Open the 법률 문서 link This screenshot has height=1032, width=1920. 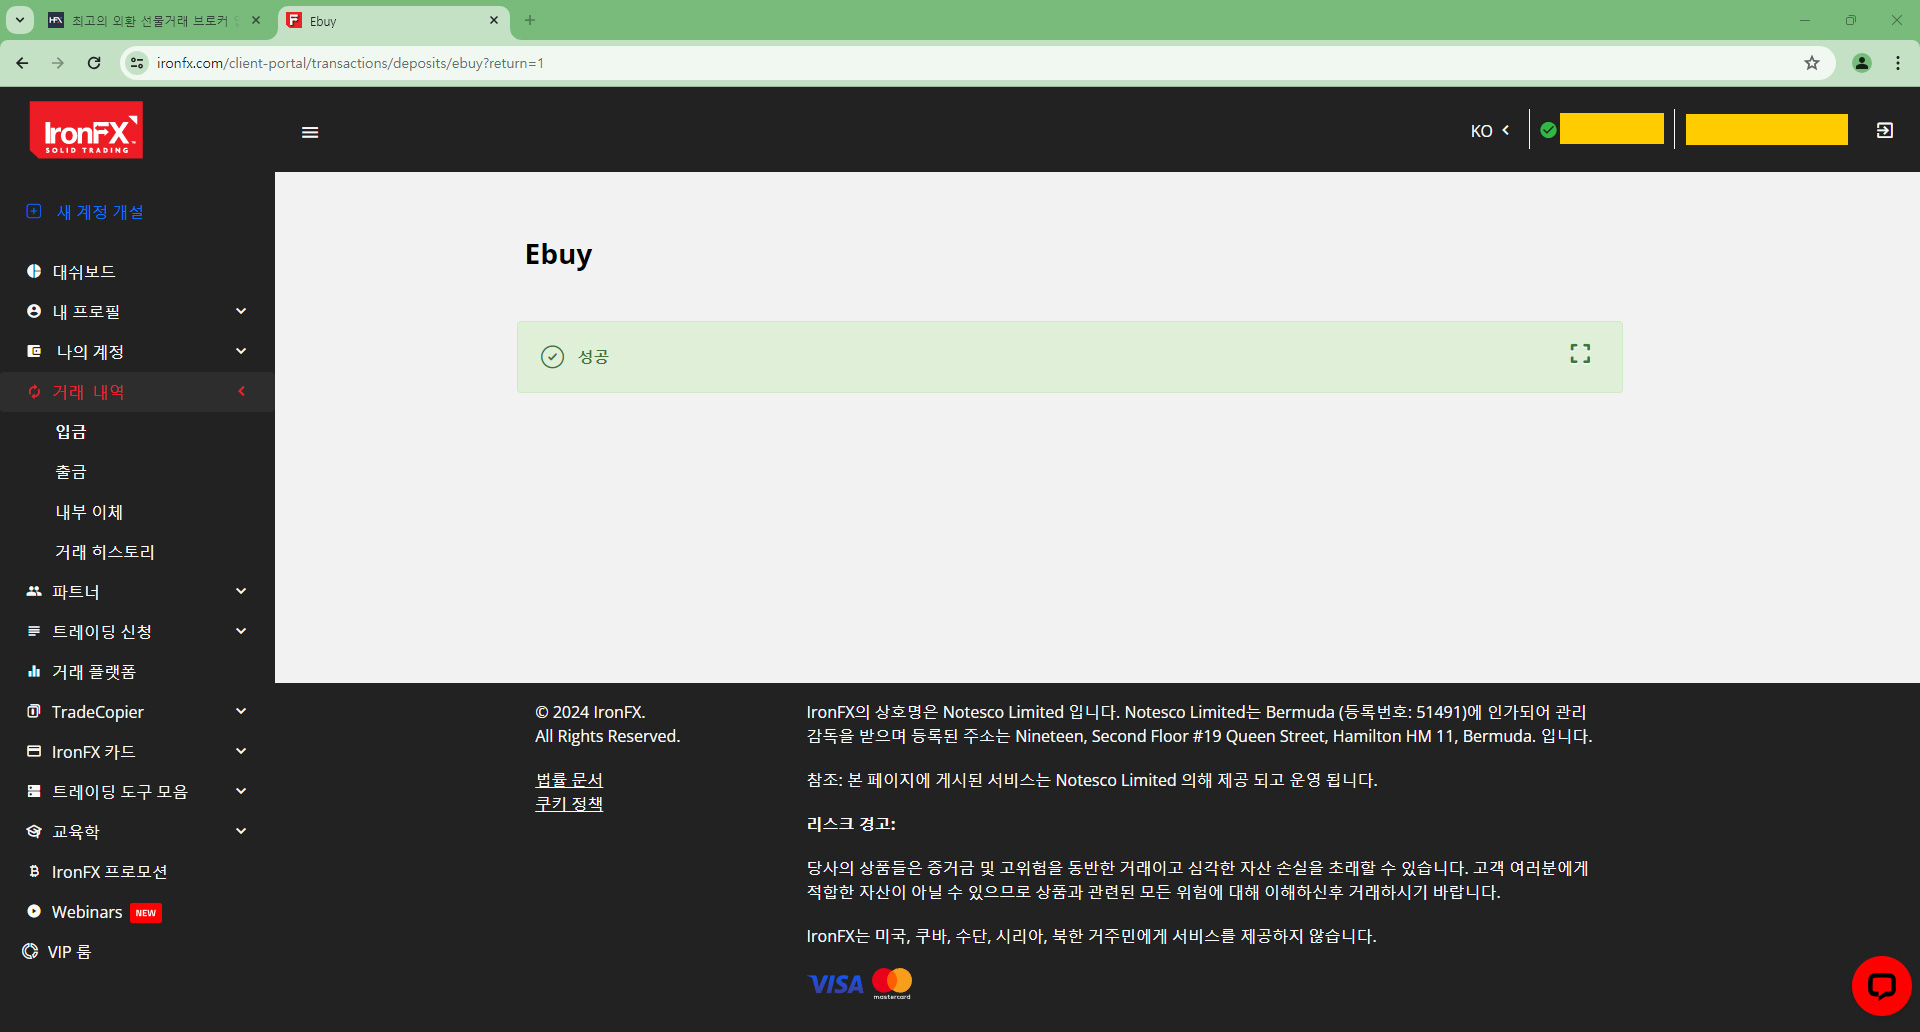pyautogui.click(x=568, y=779)
